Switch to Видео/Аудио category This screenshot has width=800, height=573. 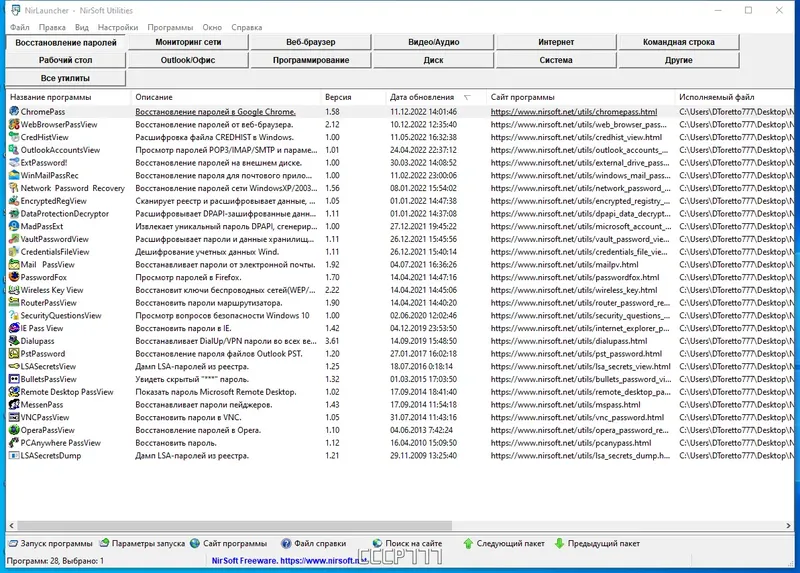[x=434, y=42]
